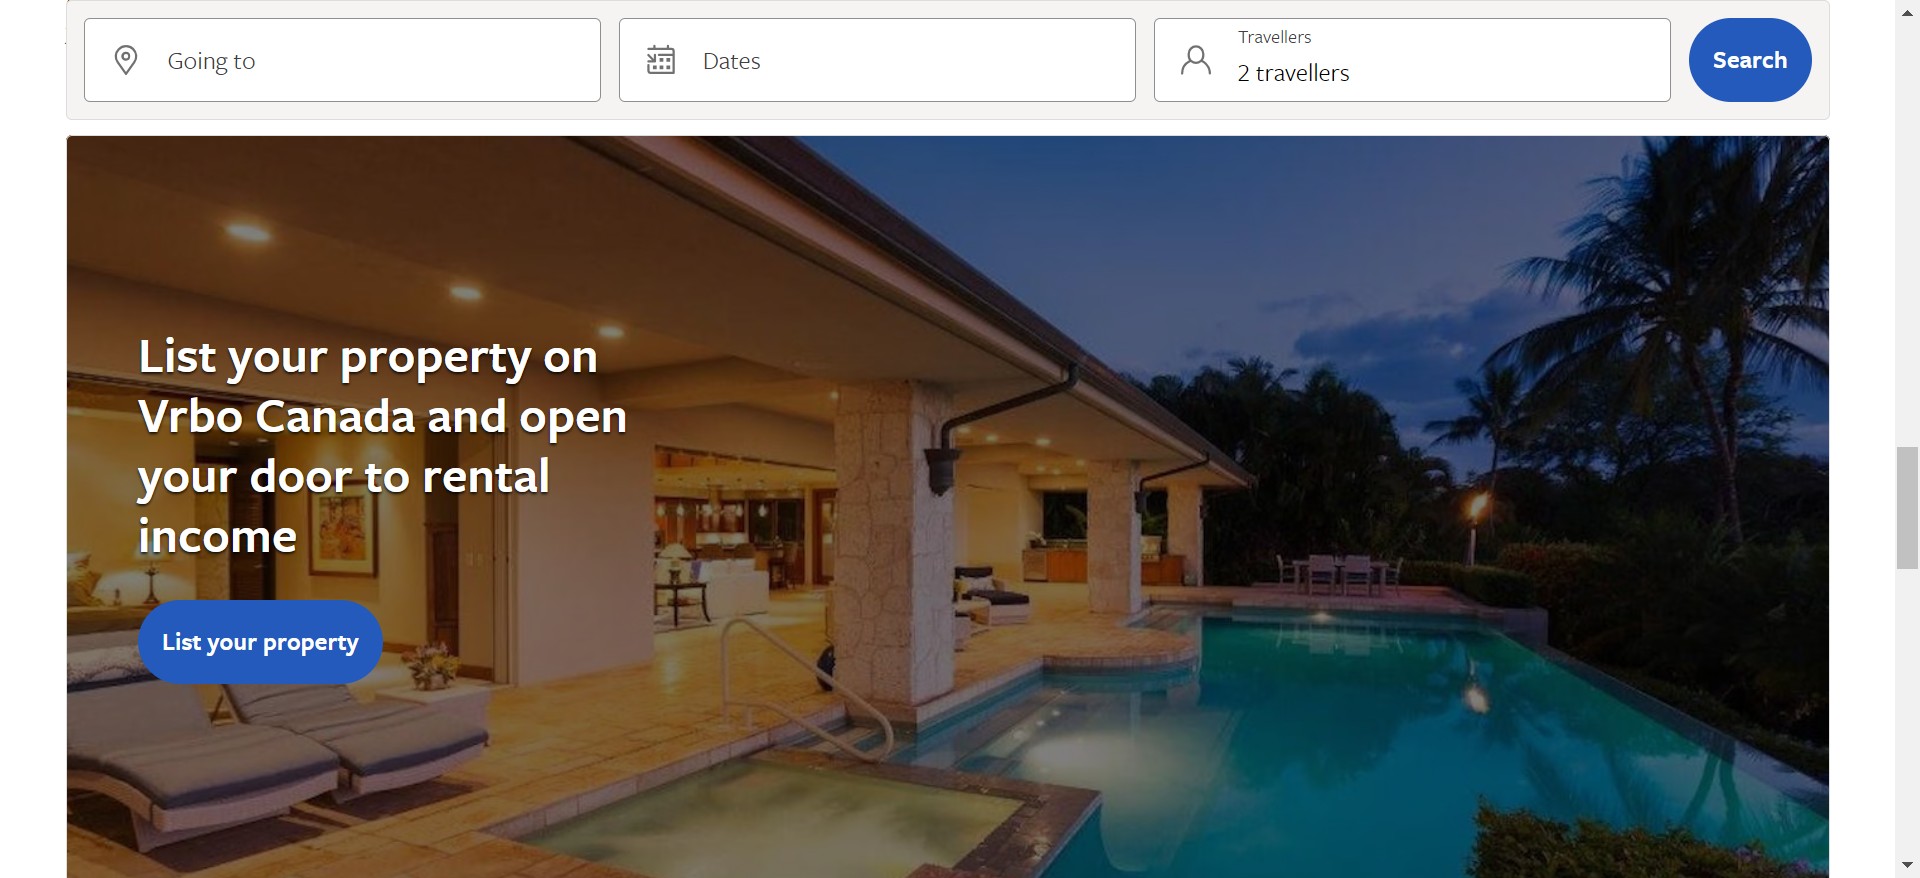1920x878 pixels.
Task: Click scrollbar track above the thumb
Action: 1907,235
